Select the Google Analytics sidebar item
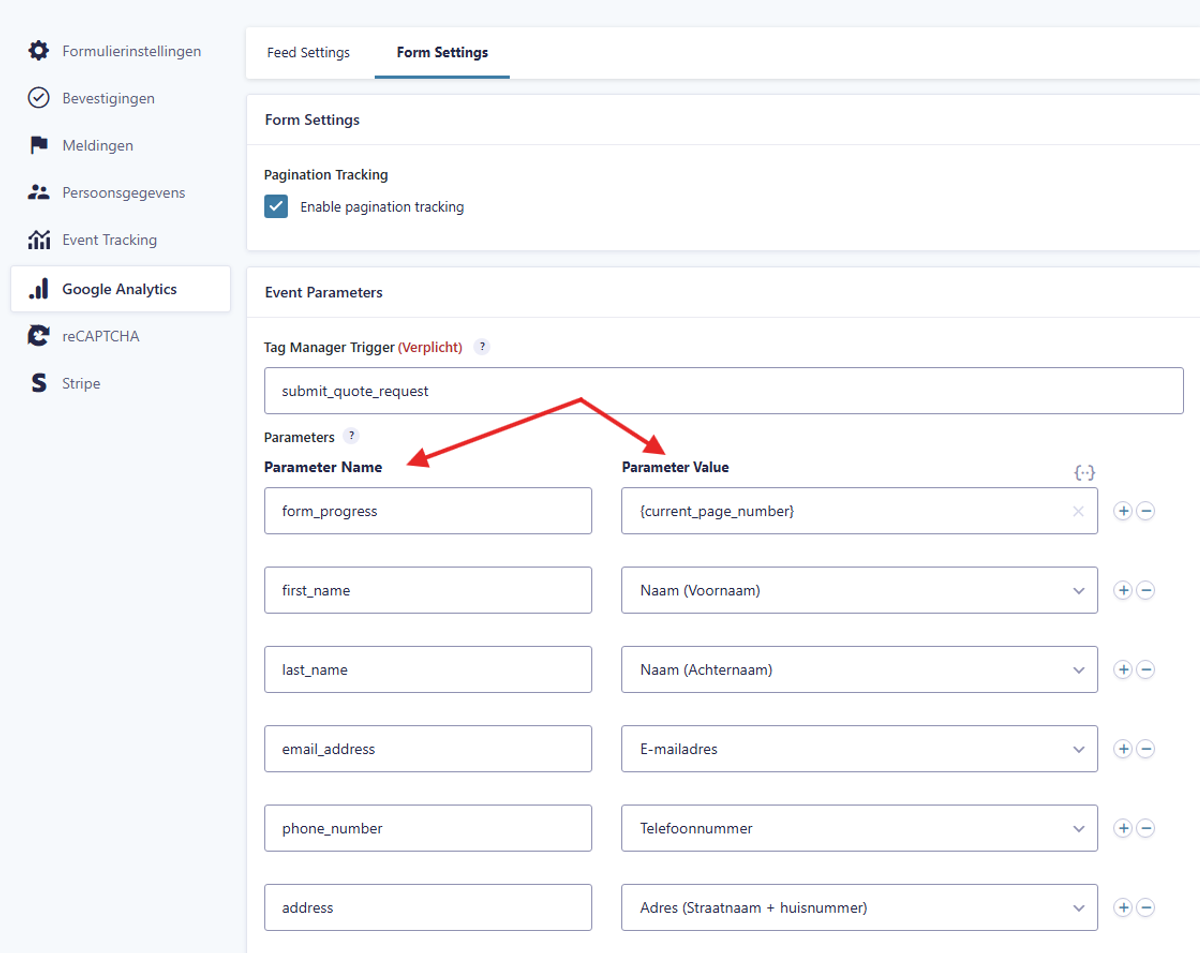The image size is (1200, 953). pos(120,289)
